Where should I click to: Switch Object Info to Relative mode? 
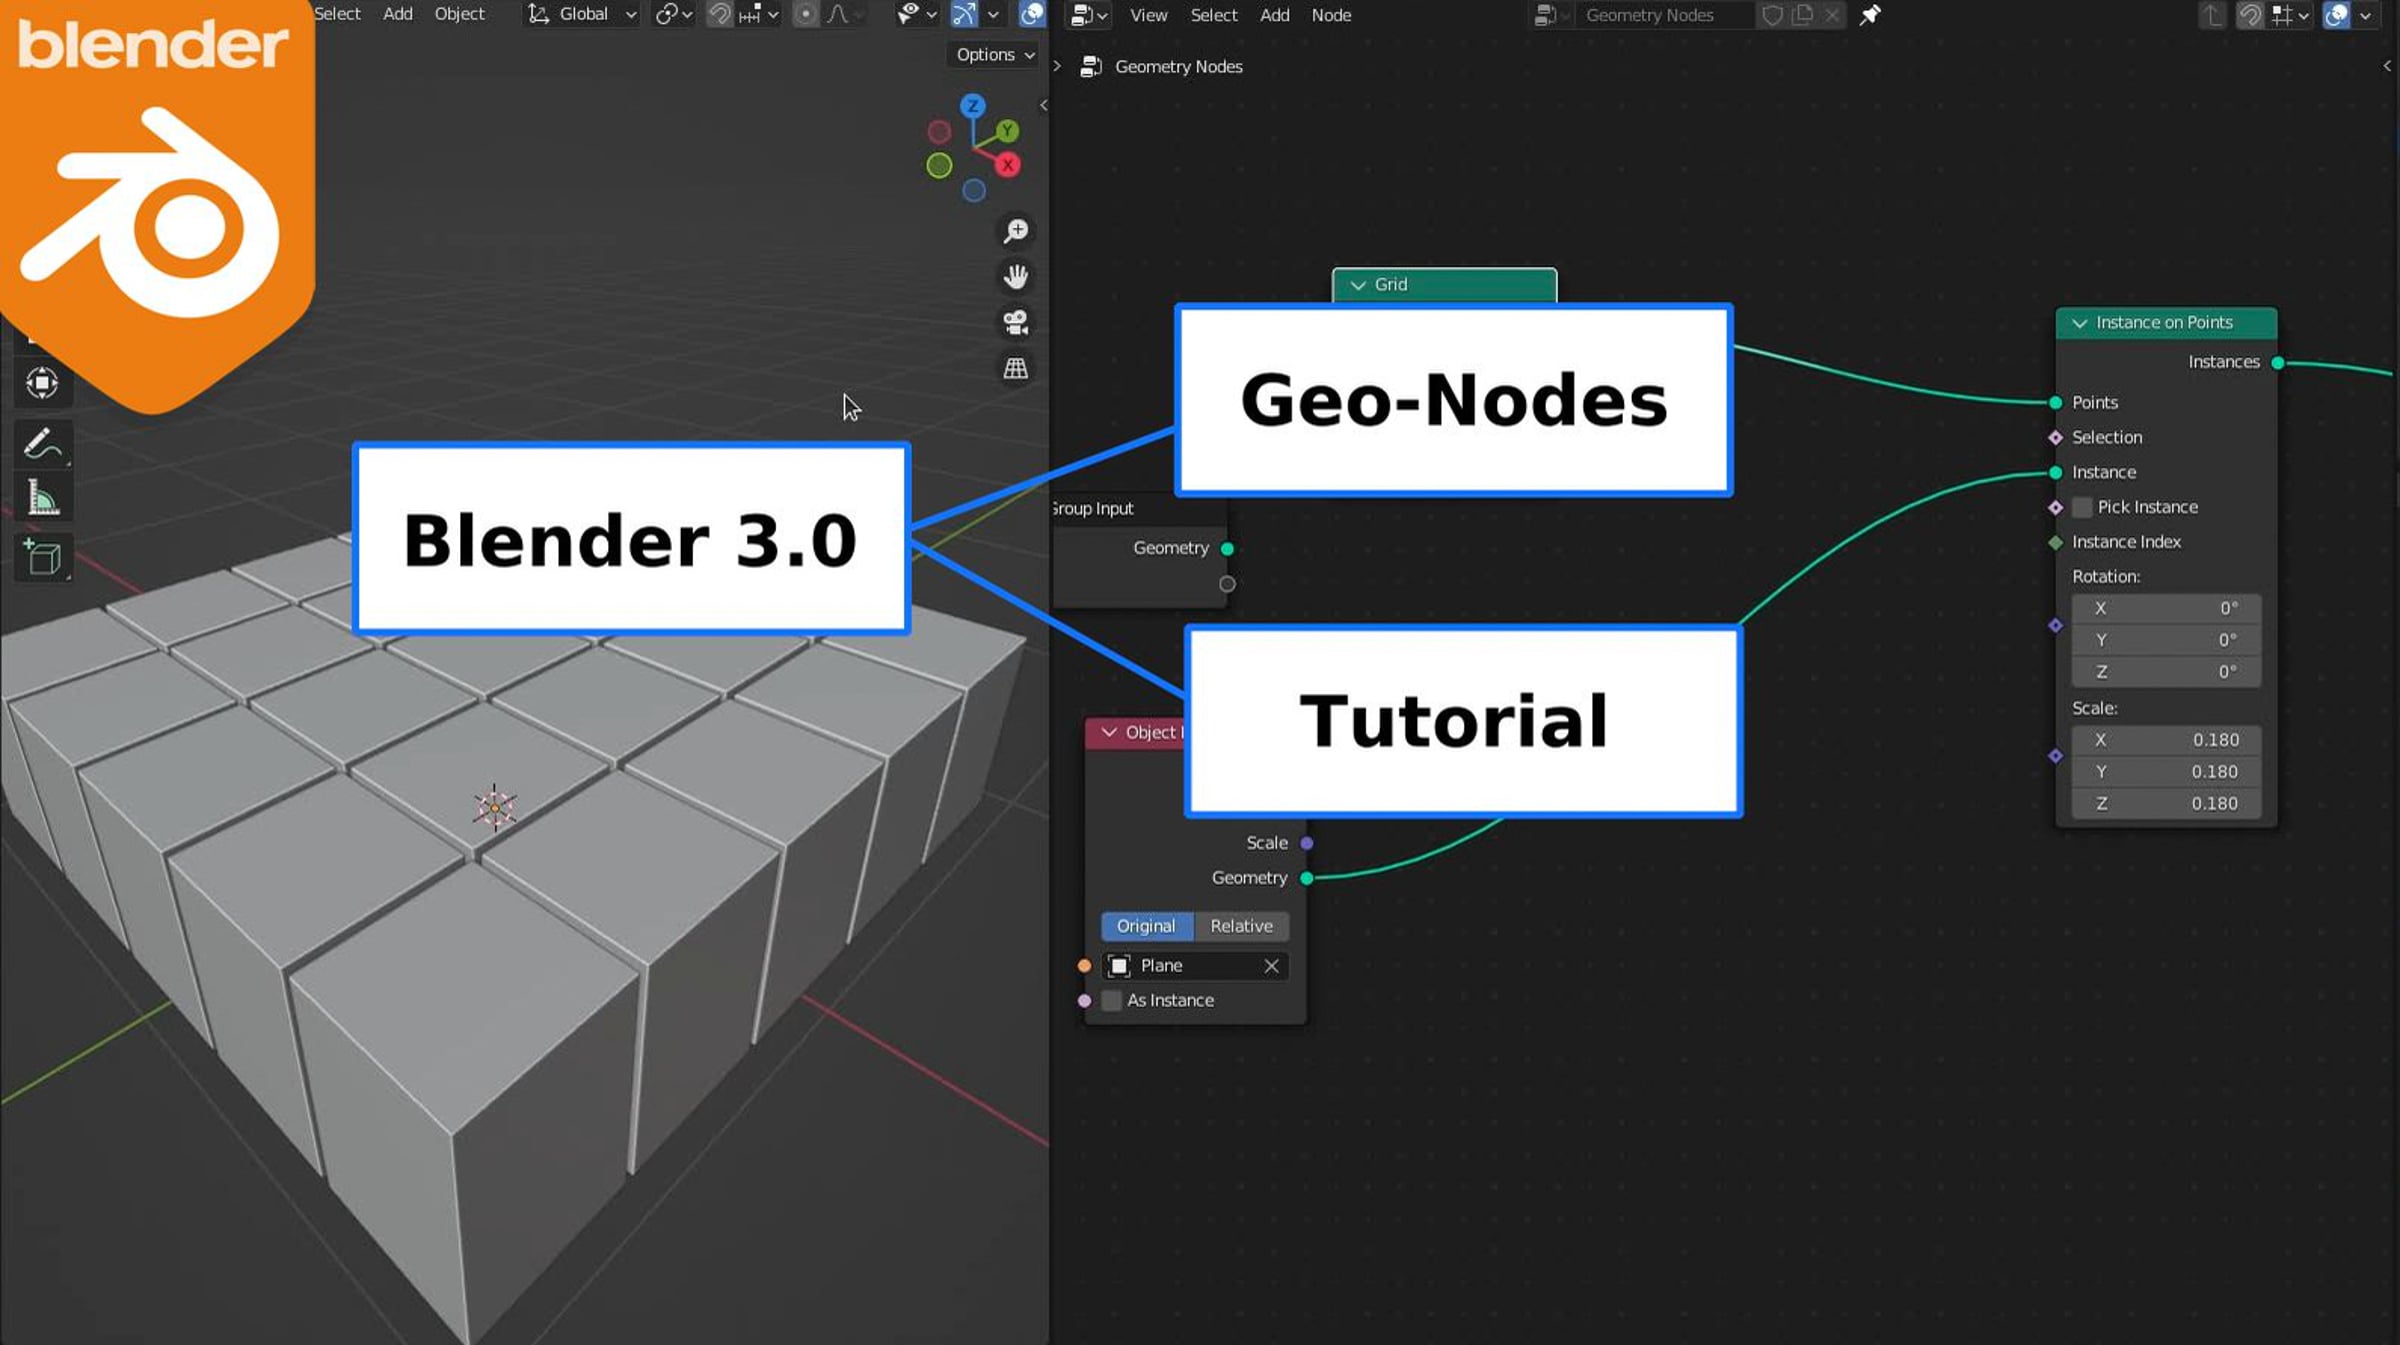[x=1241, y=926]
